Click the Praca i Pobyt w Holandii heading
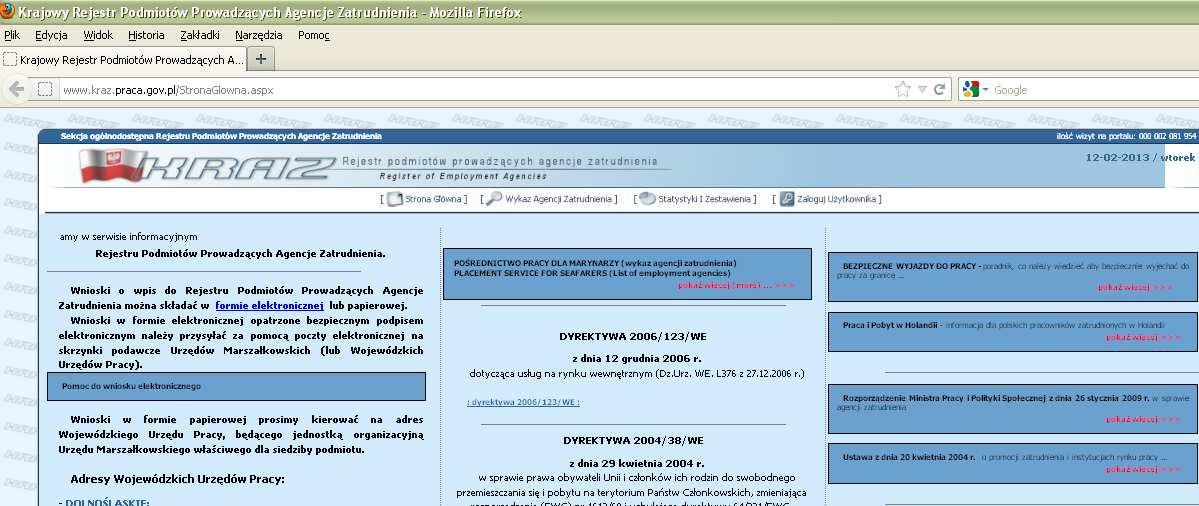Screen dimensions: 1199x506 coord(890,325)
